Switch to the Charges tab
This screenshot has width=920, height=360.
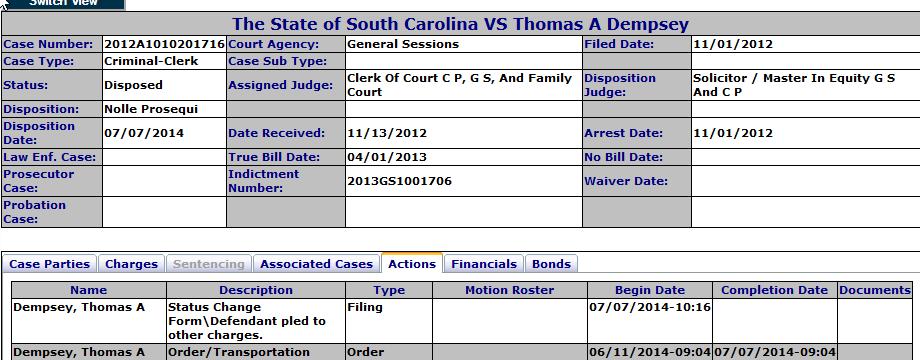(131, 264)
